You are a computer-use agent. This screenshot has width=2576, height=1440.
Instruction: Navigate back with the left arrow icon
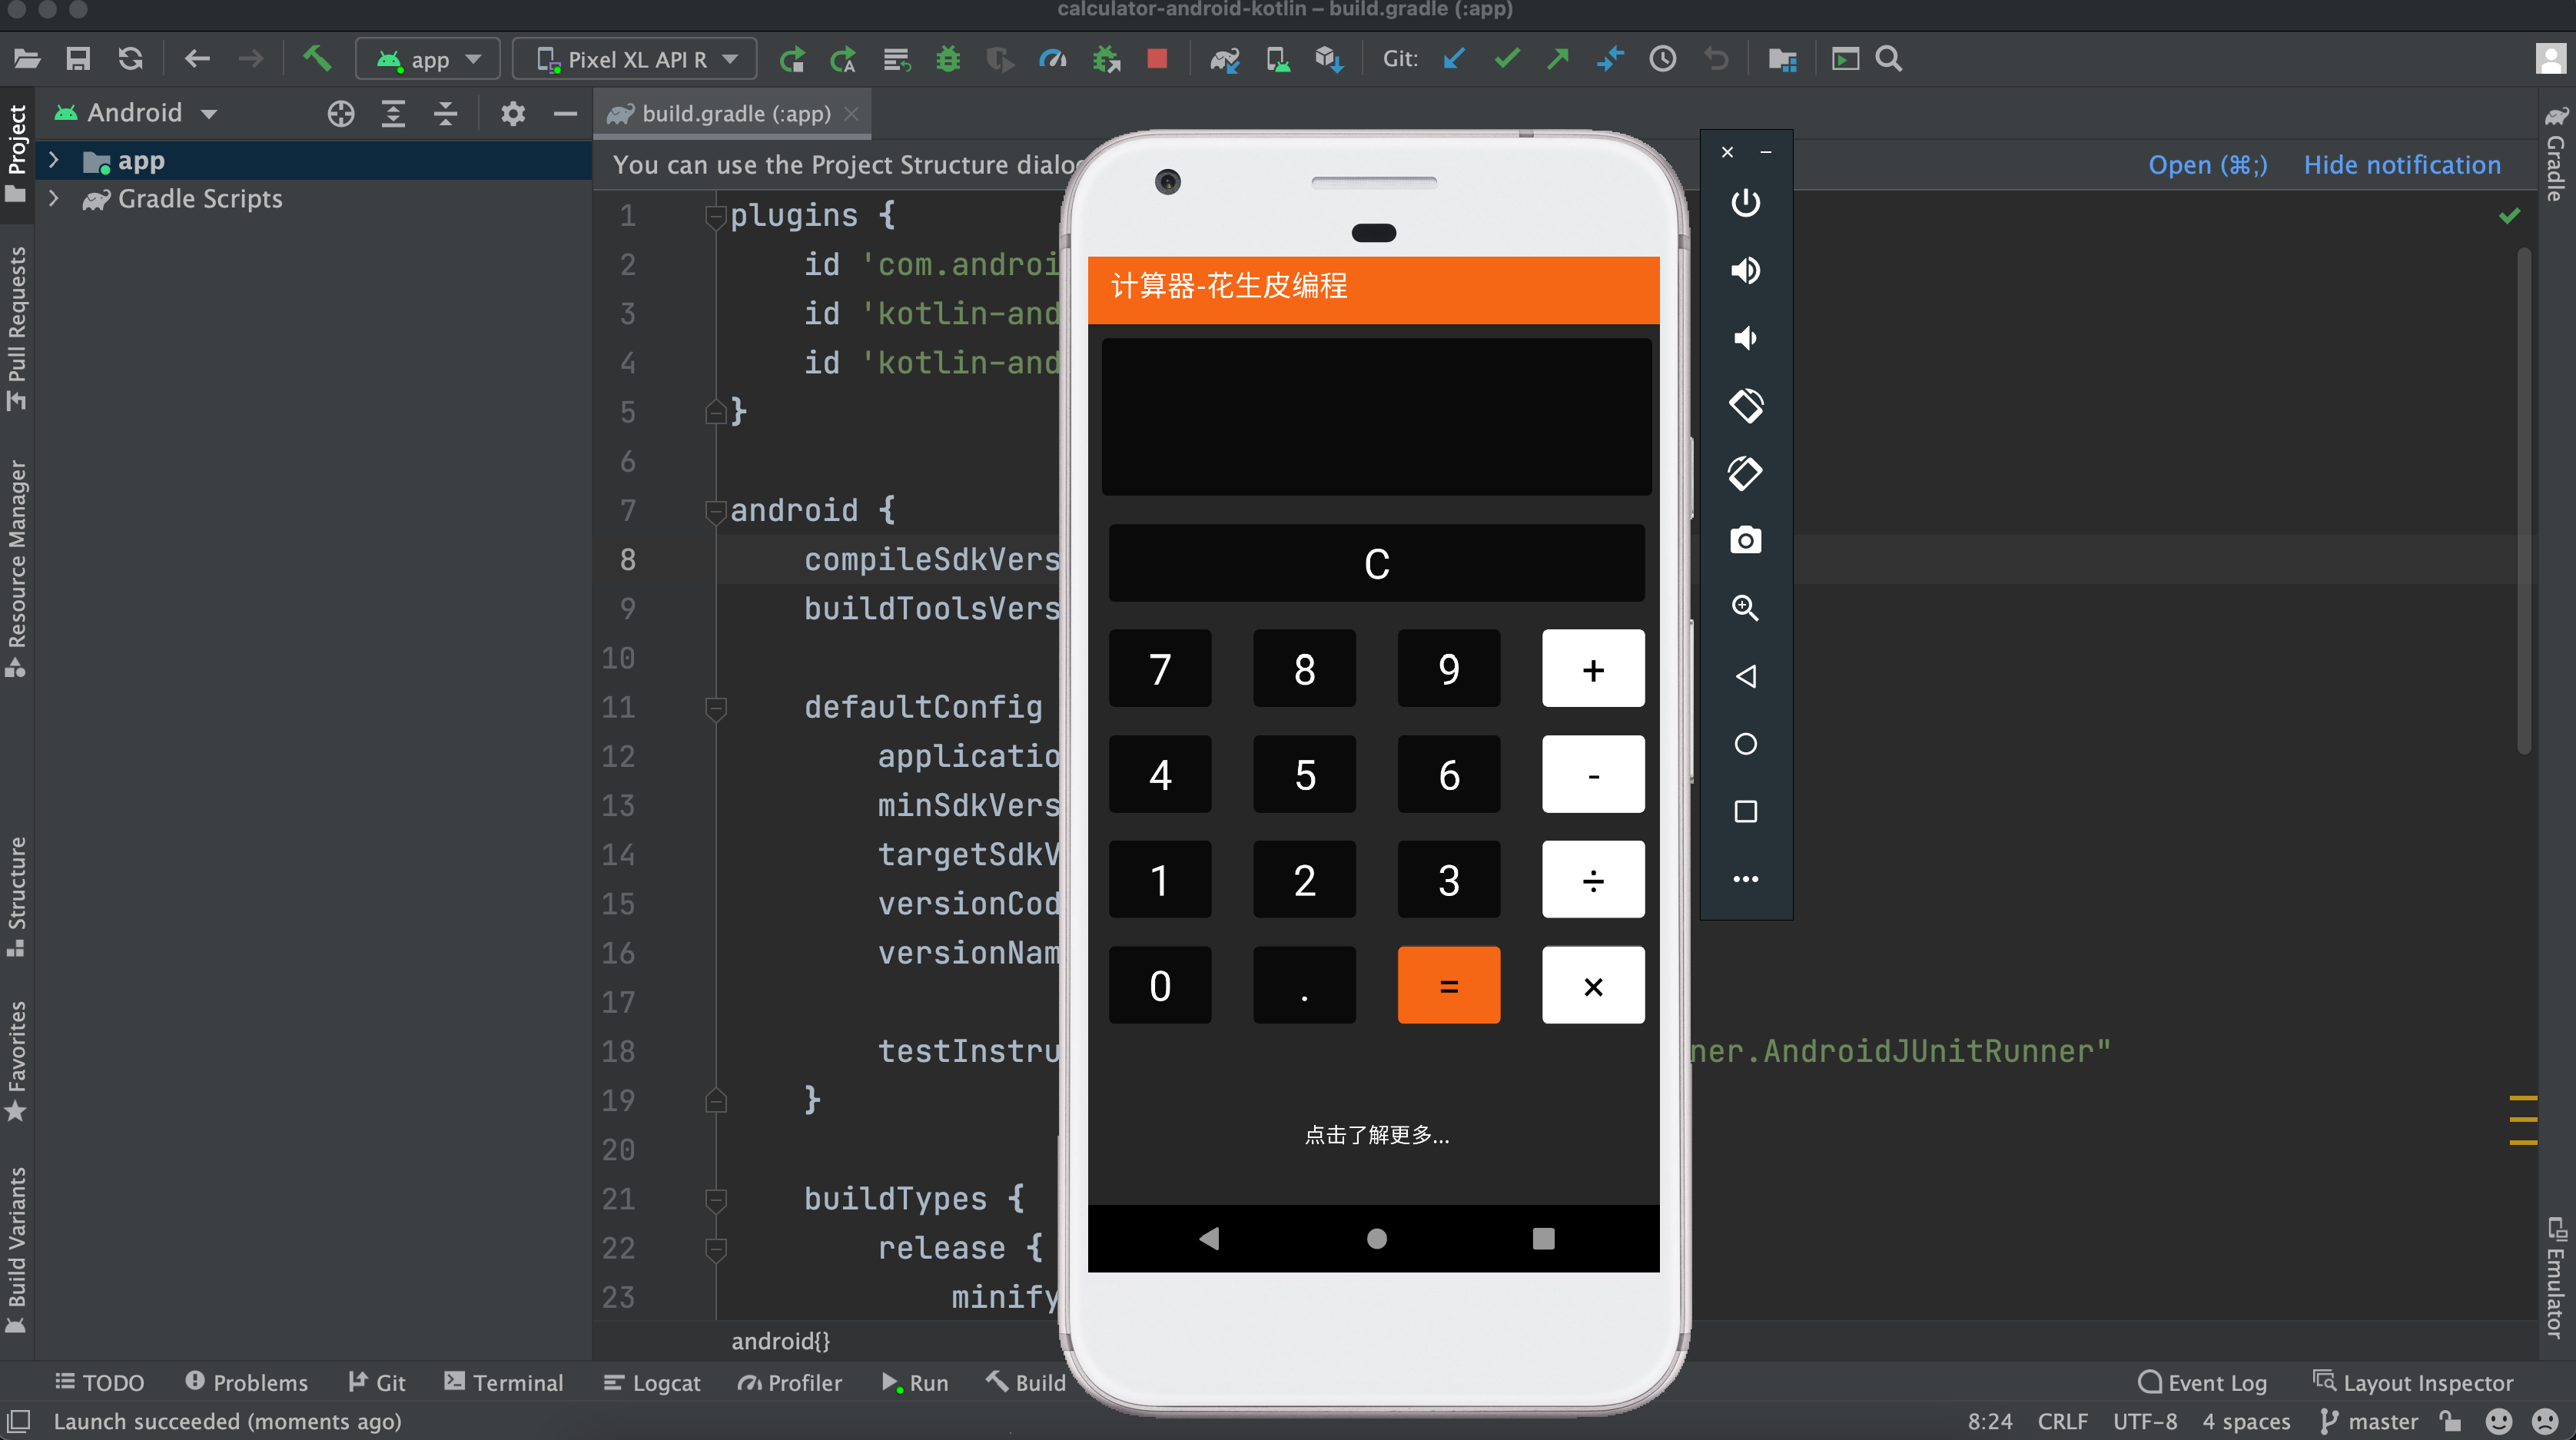[x=197, y=59]
